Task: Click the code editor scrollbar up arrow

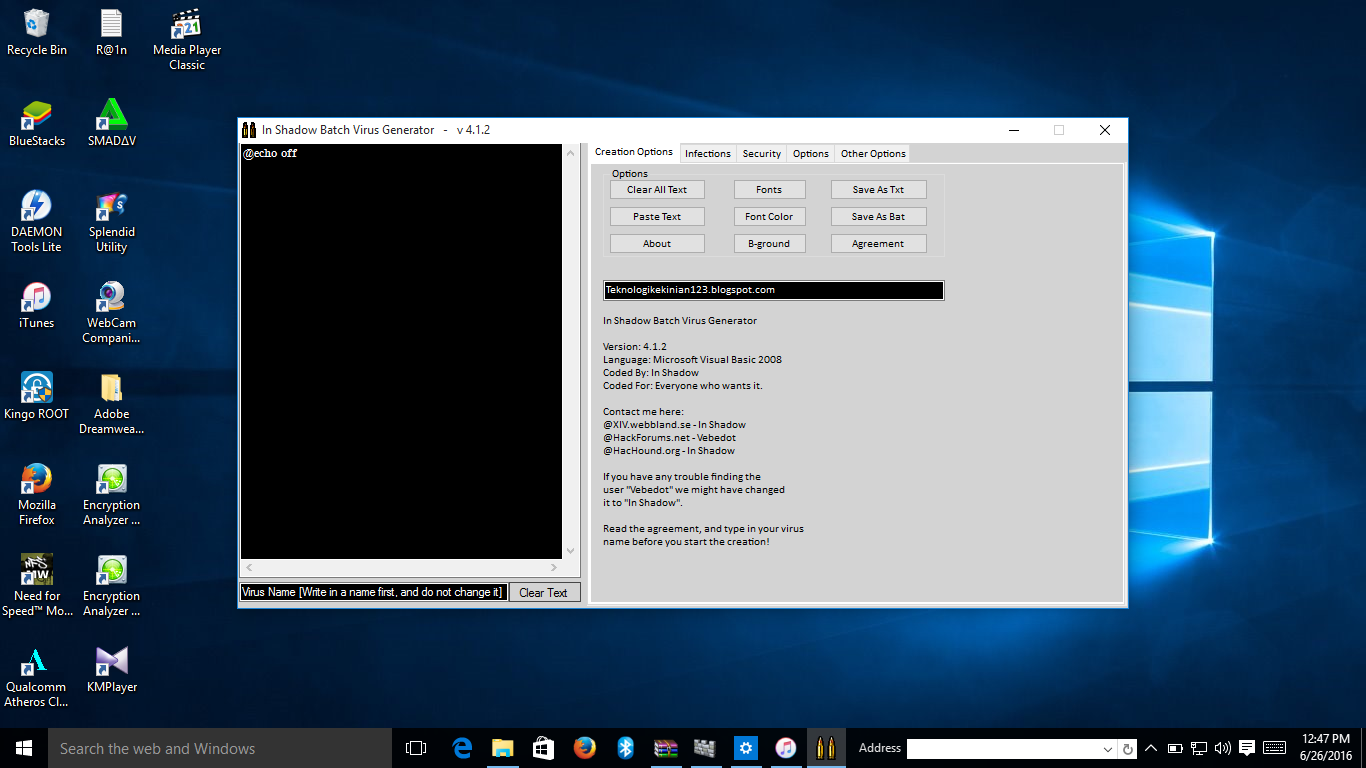Action: click(x=571, y=153)
